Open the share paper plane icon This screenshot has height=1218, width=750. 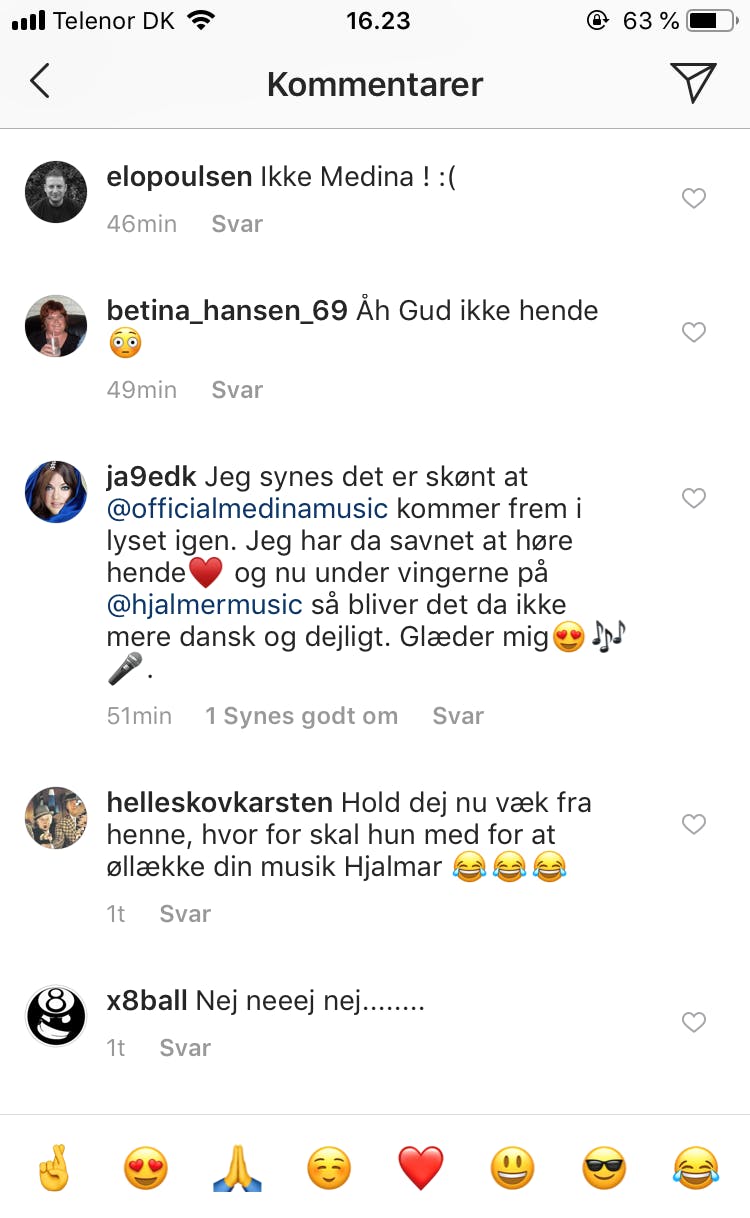point(694,83)
